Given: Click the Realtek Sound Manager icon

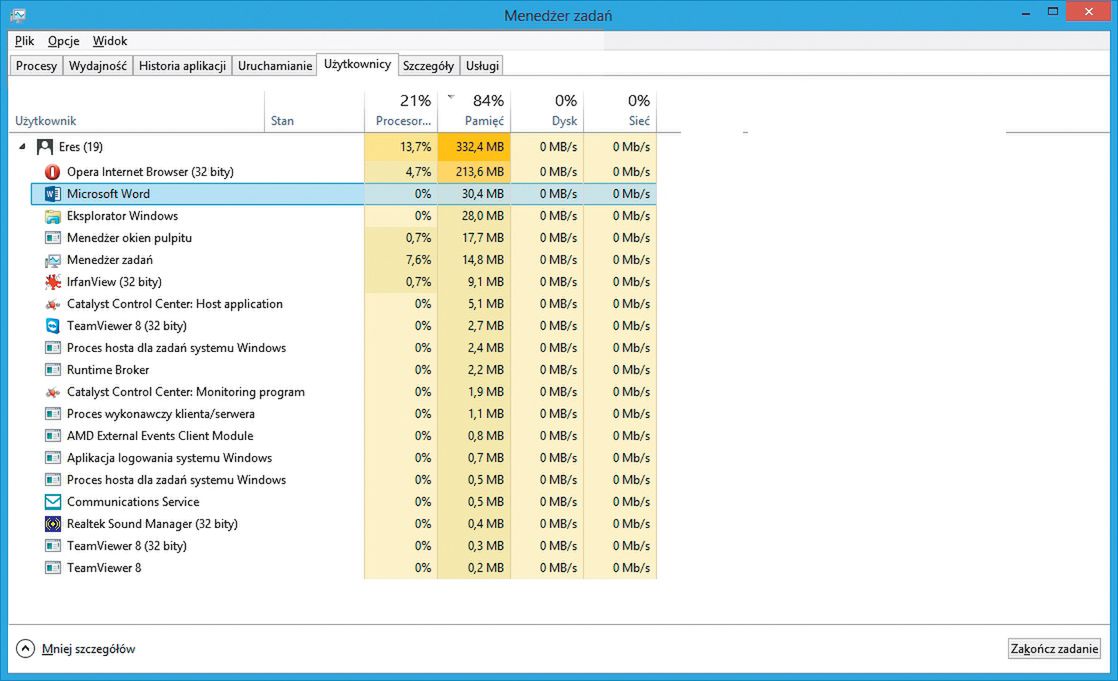Looking at the screenshot, I should pyautogui.click(x=53, y=524).
